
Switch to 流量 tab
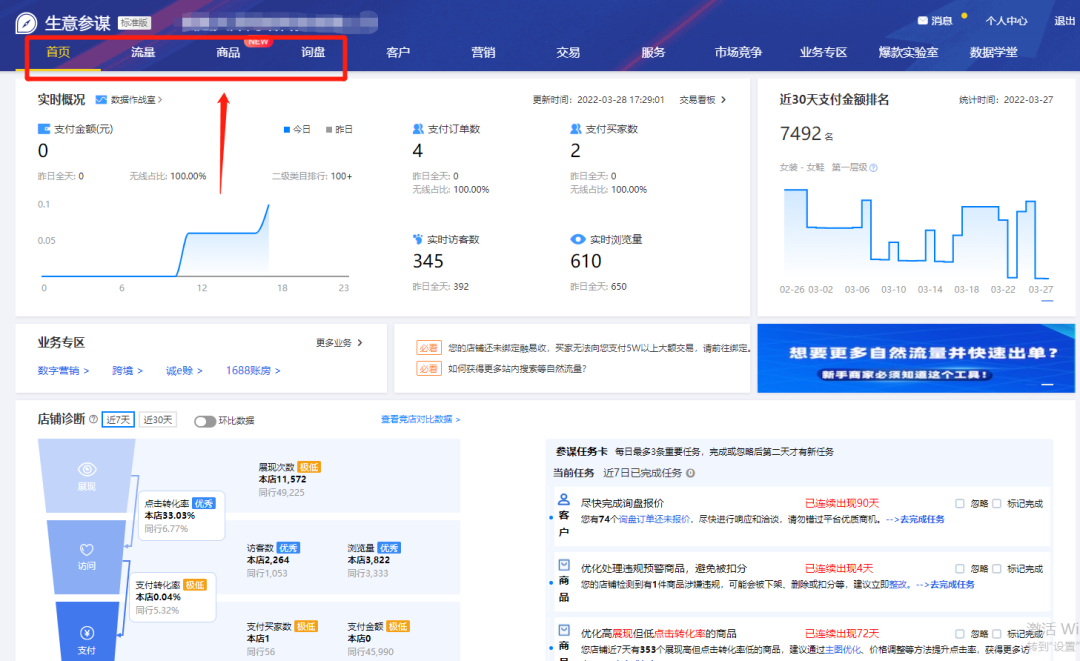pos(143,52)
